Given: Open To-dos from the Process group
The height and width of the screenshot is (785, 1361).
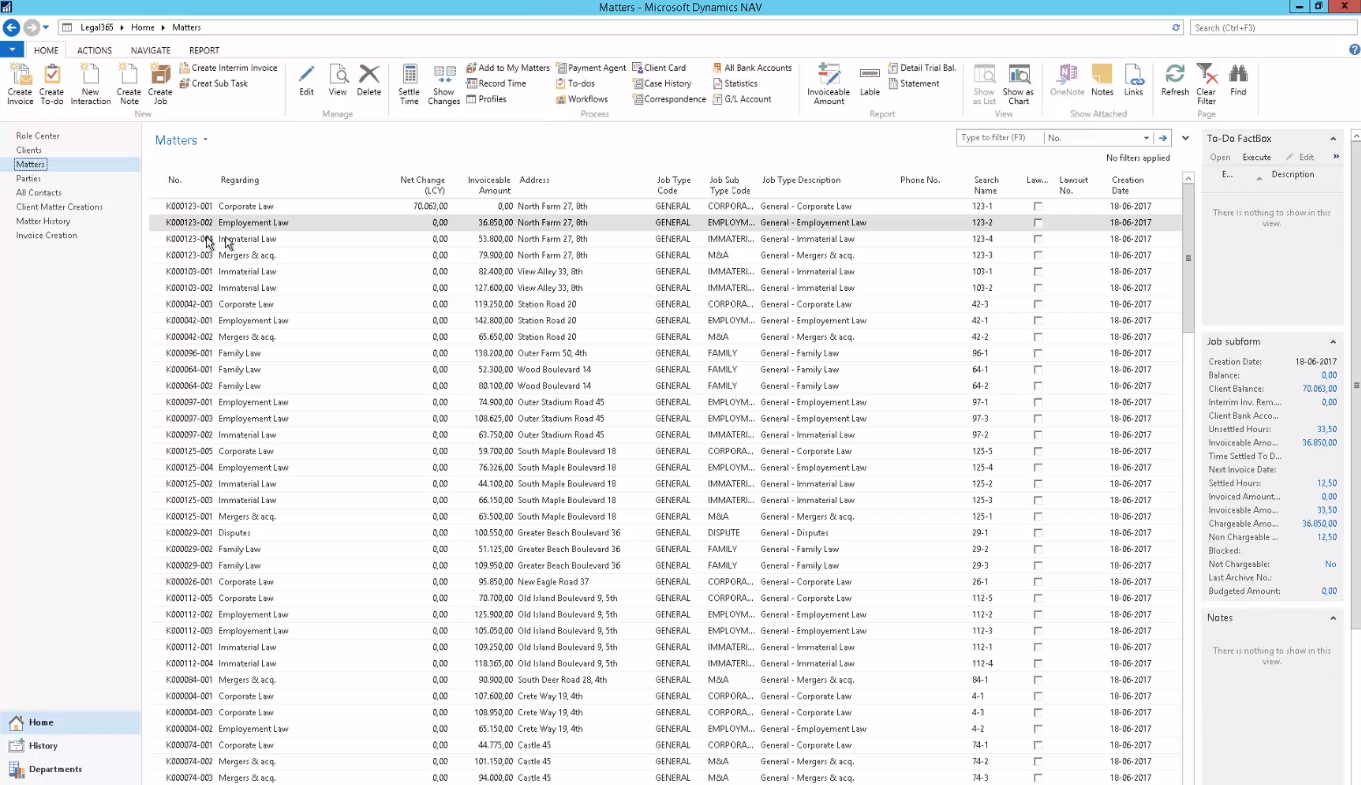Looking at the screenshot, I should [575, 84].
